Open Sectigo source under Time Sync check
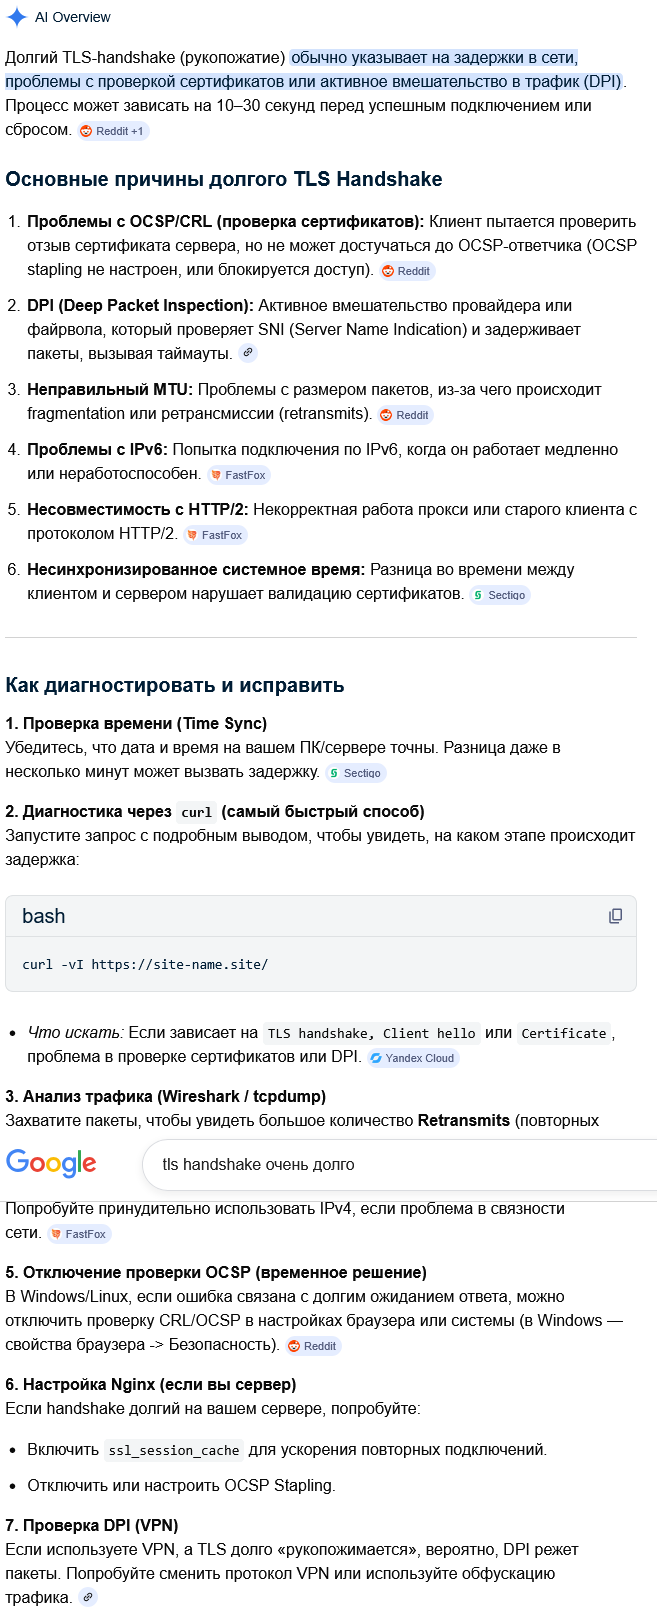 click(356, 773)
